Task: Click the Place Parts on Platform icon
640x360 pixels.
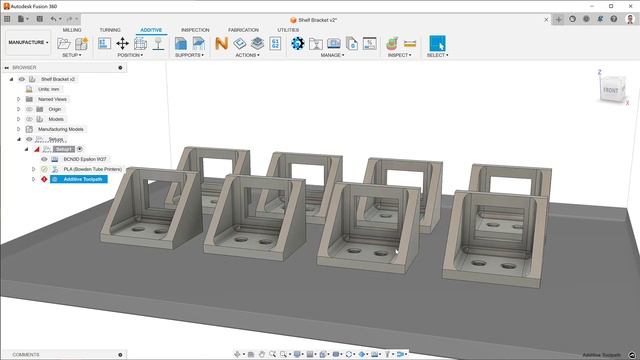Action: (x=158, y=43)
